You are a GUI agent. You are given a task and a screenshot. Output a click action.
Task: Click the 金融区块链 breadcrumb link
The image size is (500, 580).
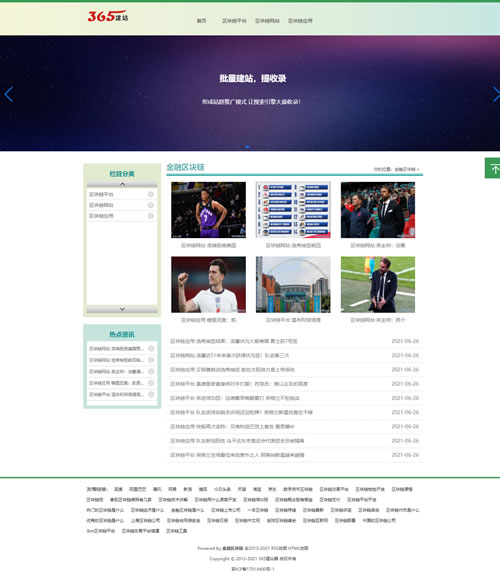tap(405, 169)
